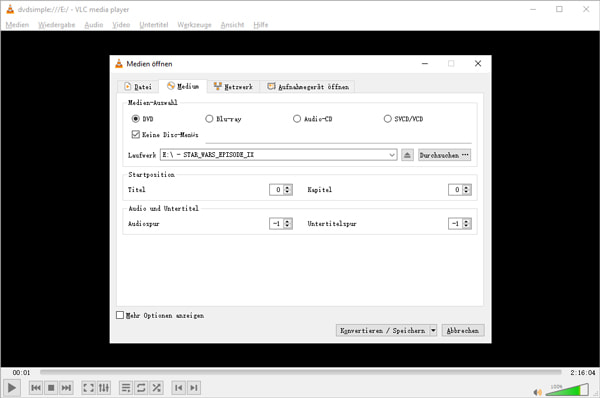Open extended settings equalizer icon
Viewport: 600px width, 398px height.
[104, 388]
